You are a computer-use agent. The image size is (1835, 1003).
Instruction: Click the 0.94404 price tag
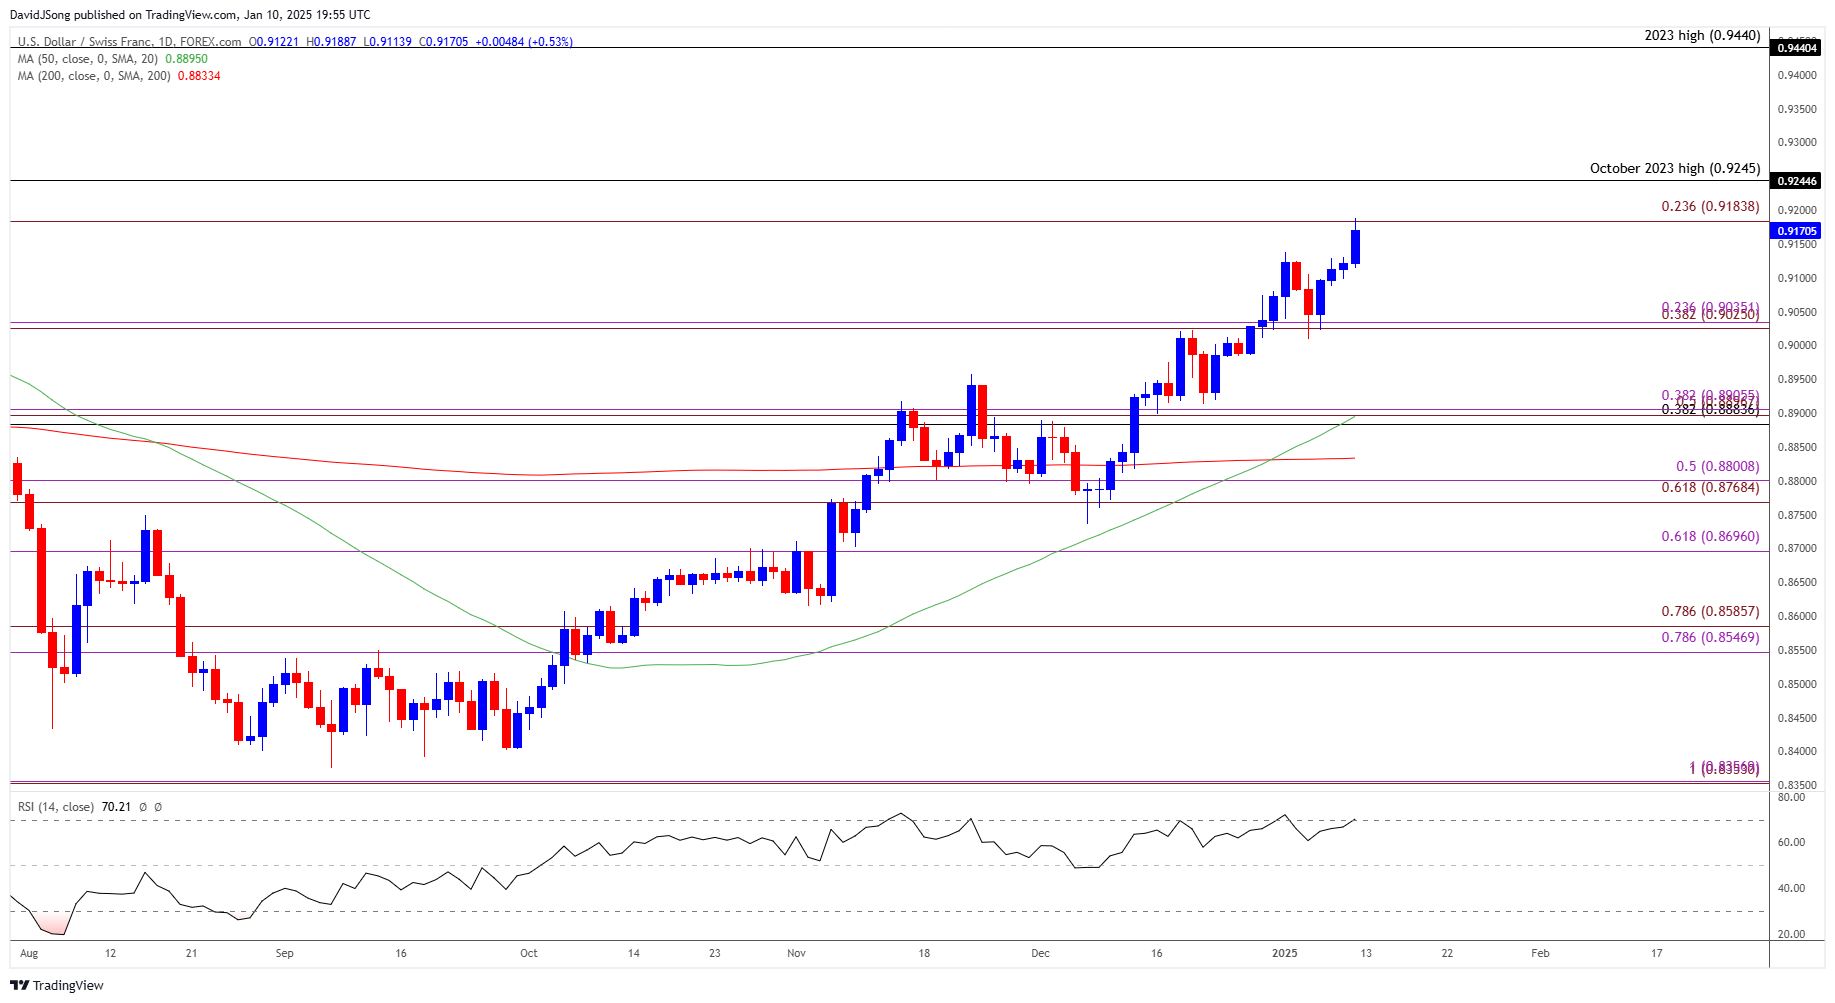click(1796, 48)
